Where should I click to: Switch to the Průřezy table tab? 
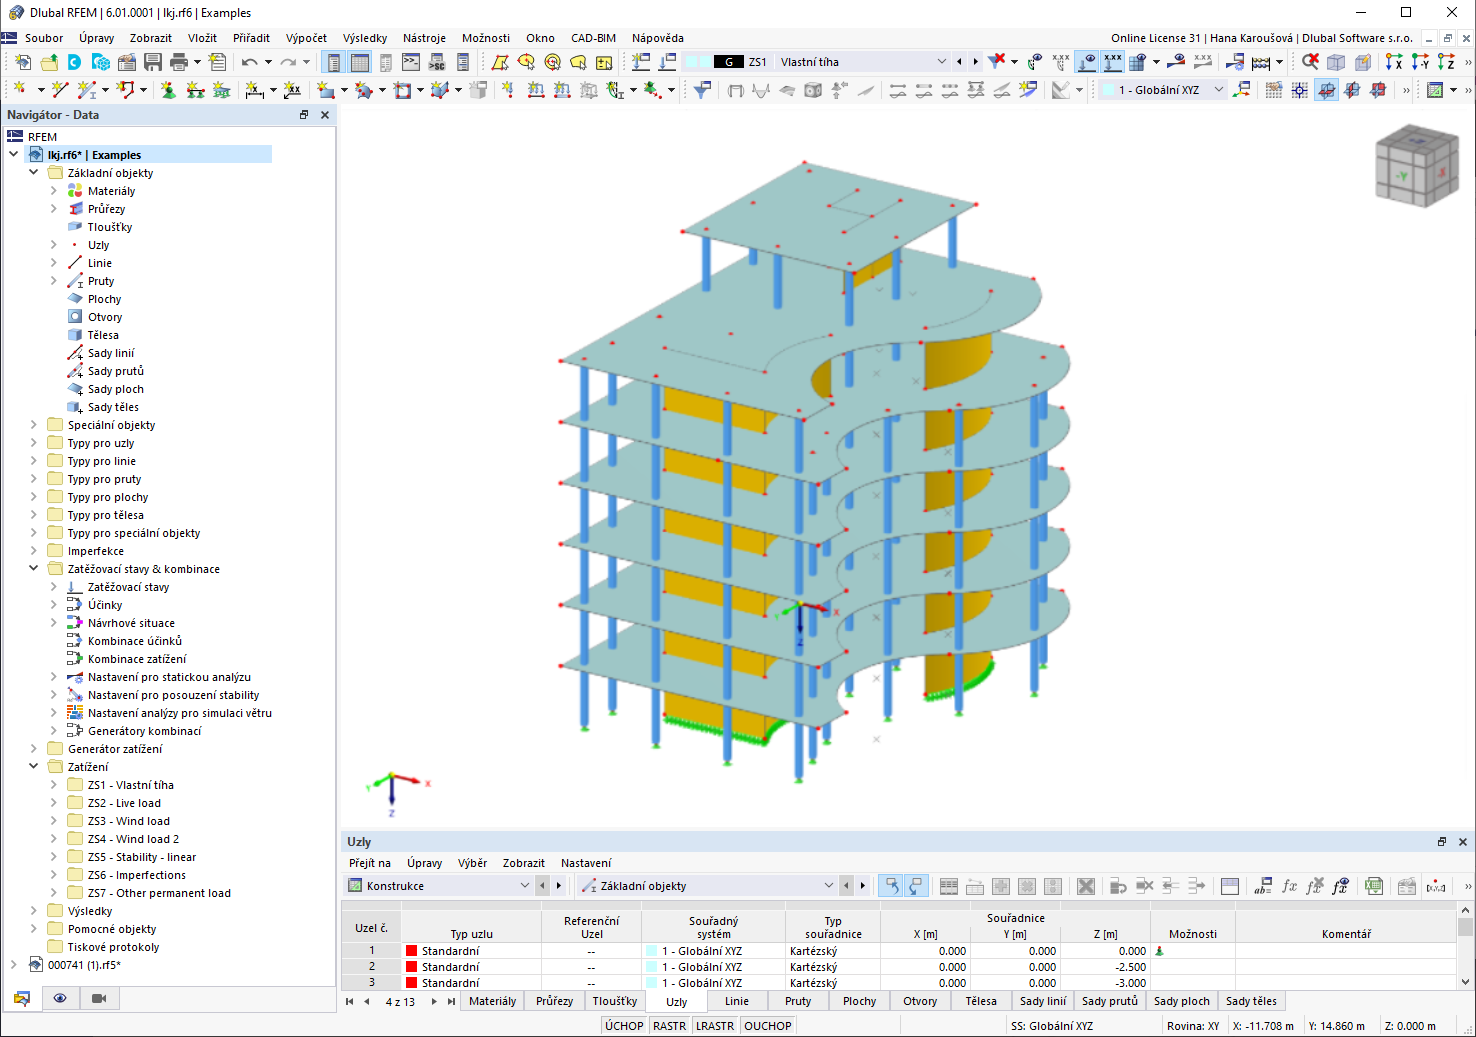point(554,1001)
